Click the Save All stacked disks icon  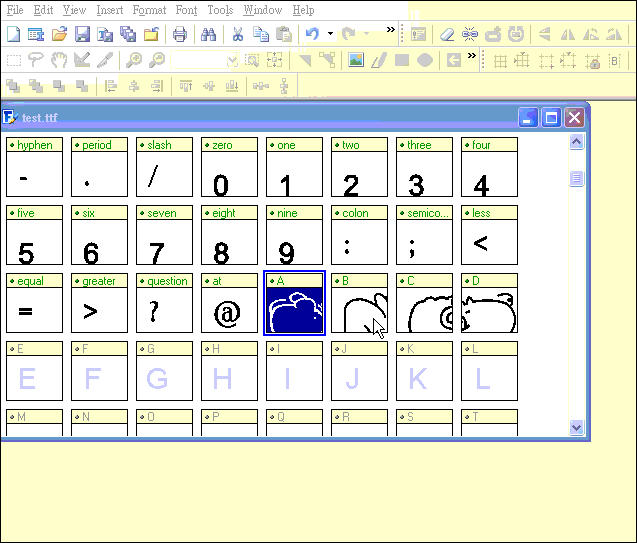pos(128,35)
